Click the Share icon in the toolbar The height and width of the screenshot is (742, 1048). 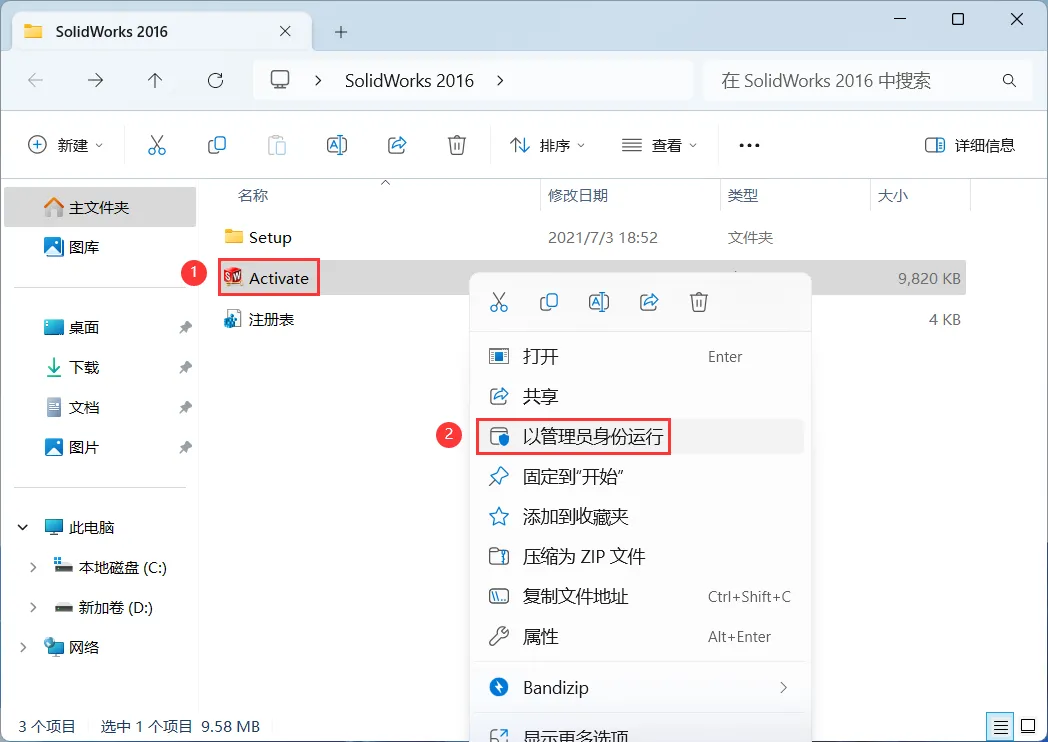point(397,145)
